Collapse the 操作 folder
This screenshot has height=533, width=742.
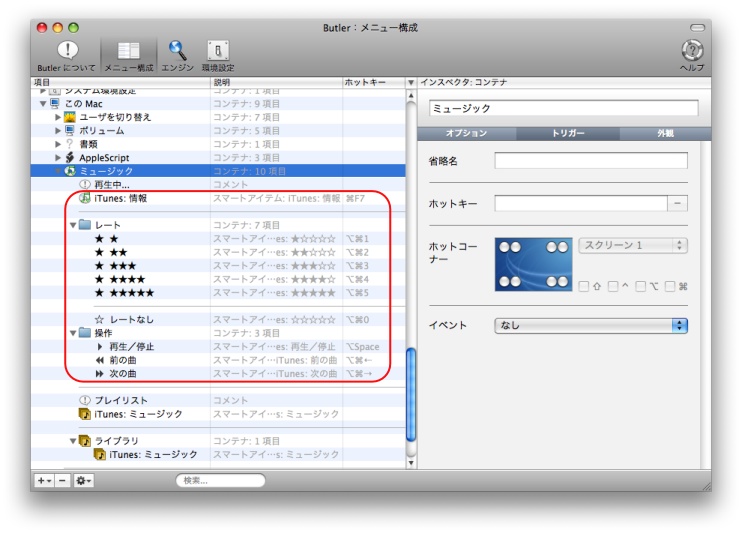click(x=73, y=333)
